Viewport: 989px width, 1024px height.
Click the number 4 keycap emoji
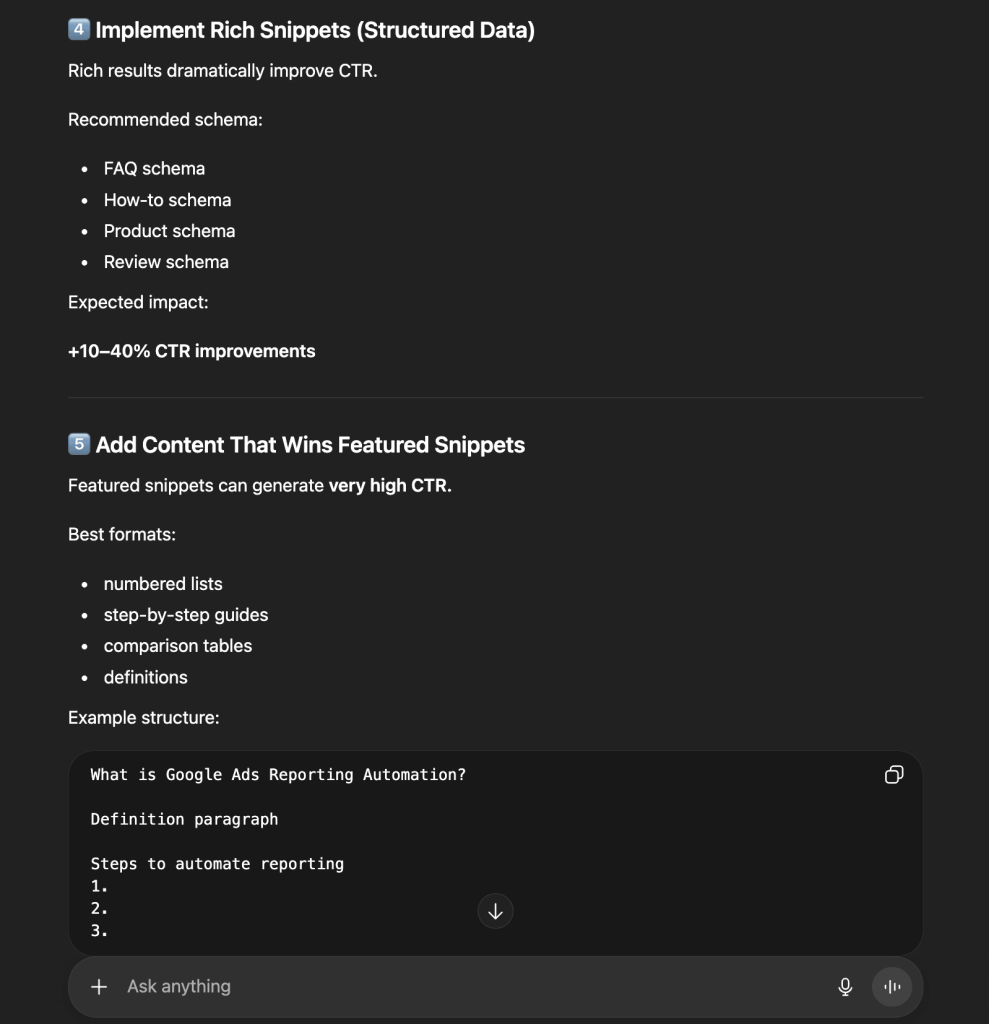pyautogui.click(x=79, y=30)
